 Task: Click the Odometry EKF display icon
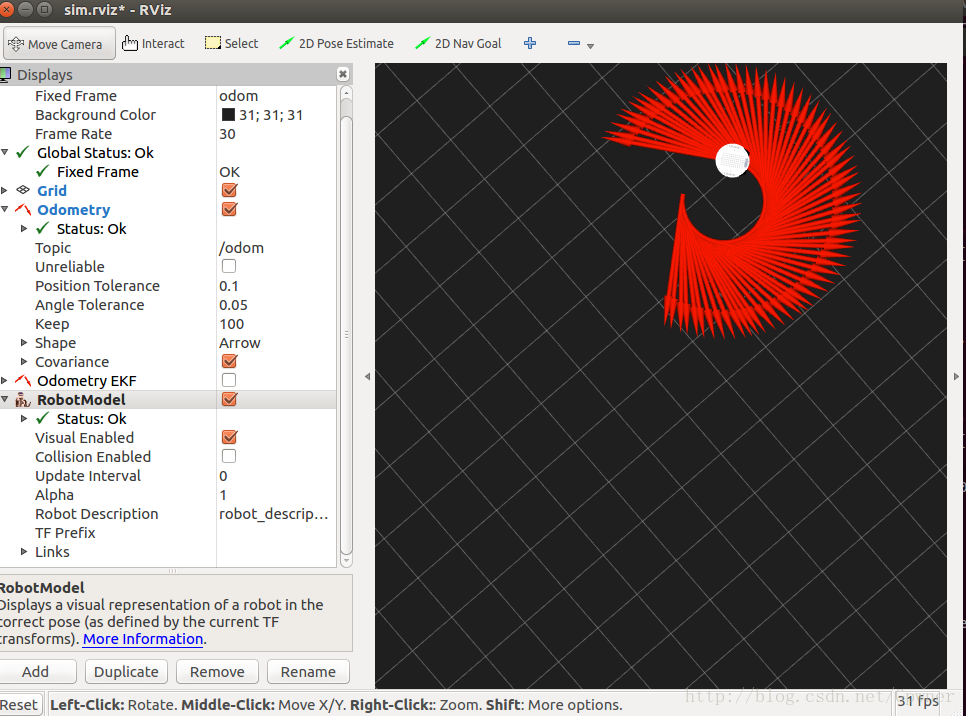click(x=23, y=380)
